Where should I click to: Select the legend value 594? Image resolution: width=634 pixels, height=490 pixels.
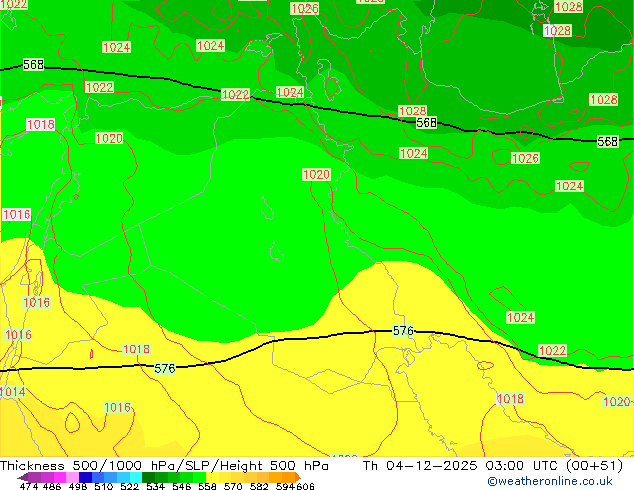pyautogui.click(x=285, y=486)
